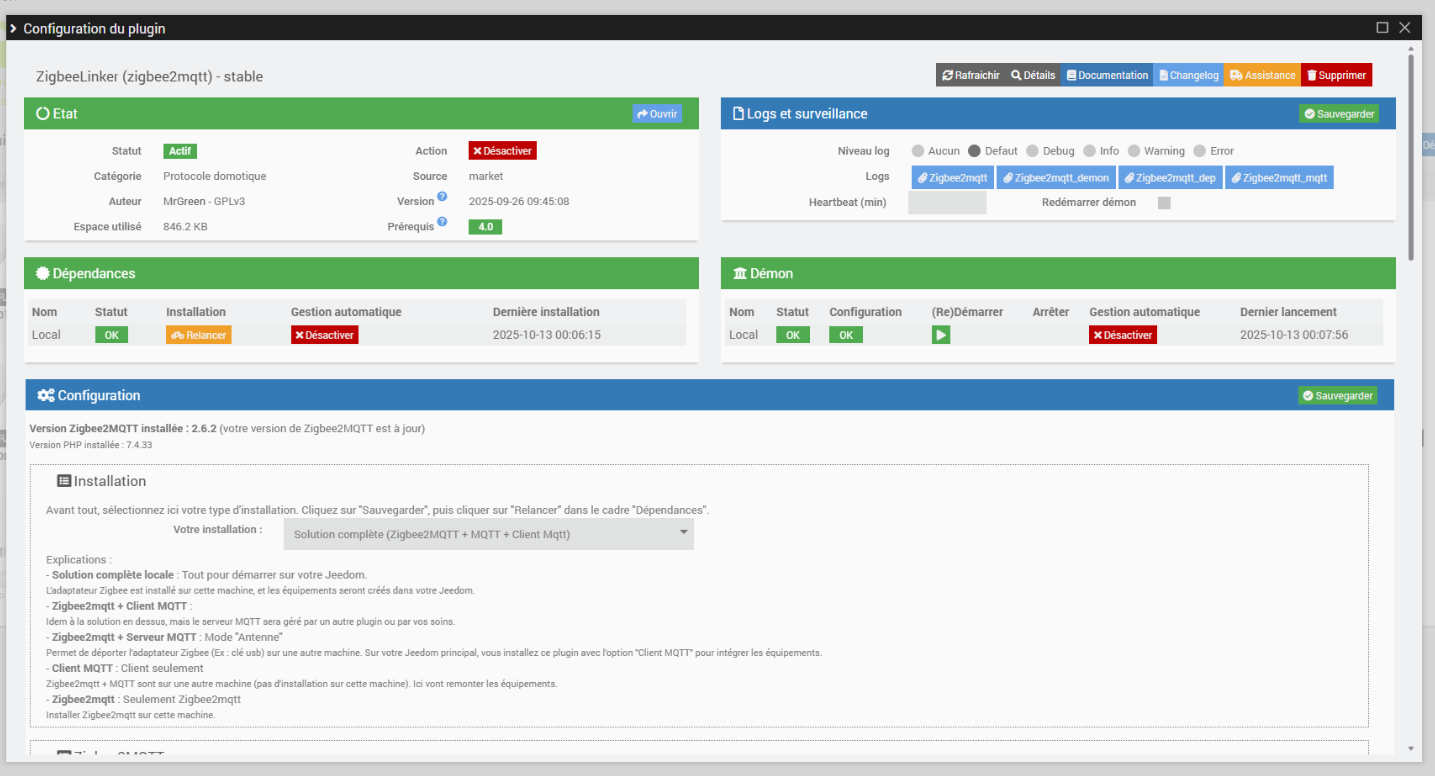1435x776 pixels.
Task: Click the dialog's vertical scrollbar
Action: point(1410,160)
